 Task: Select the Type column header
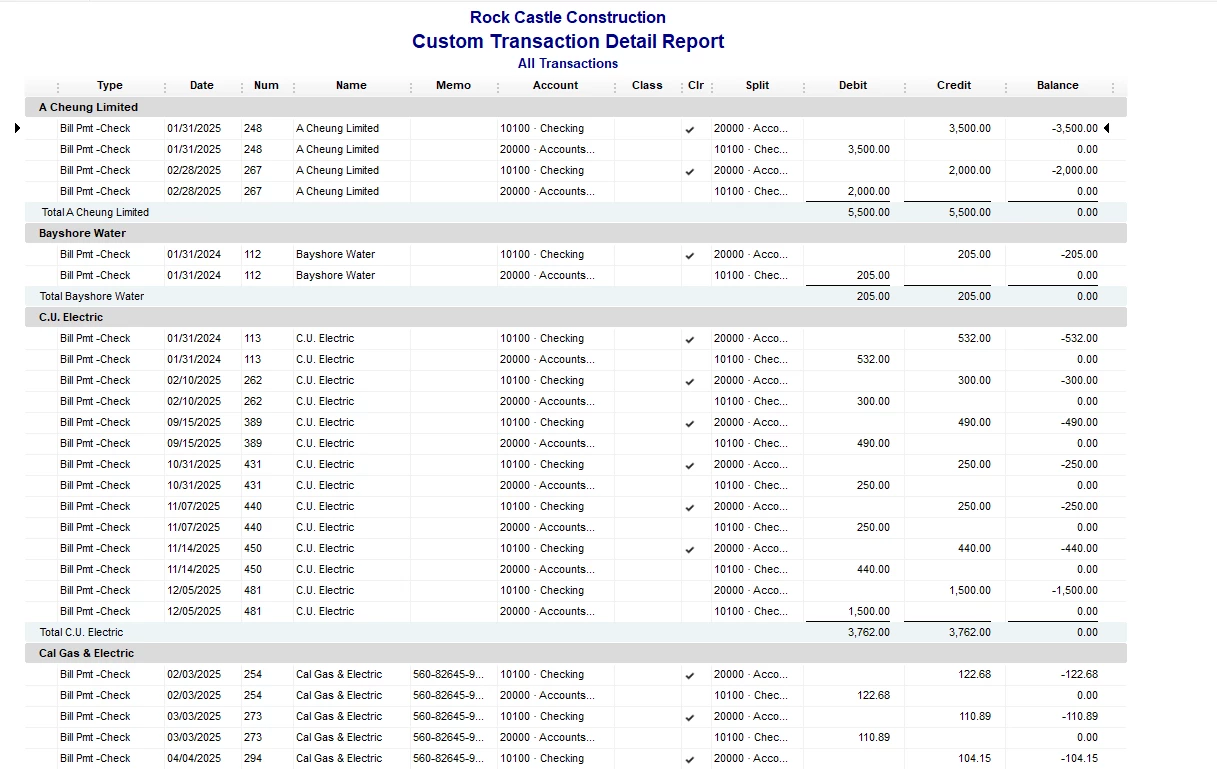pyautogui.click(x=110, y=86)
